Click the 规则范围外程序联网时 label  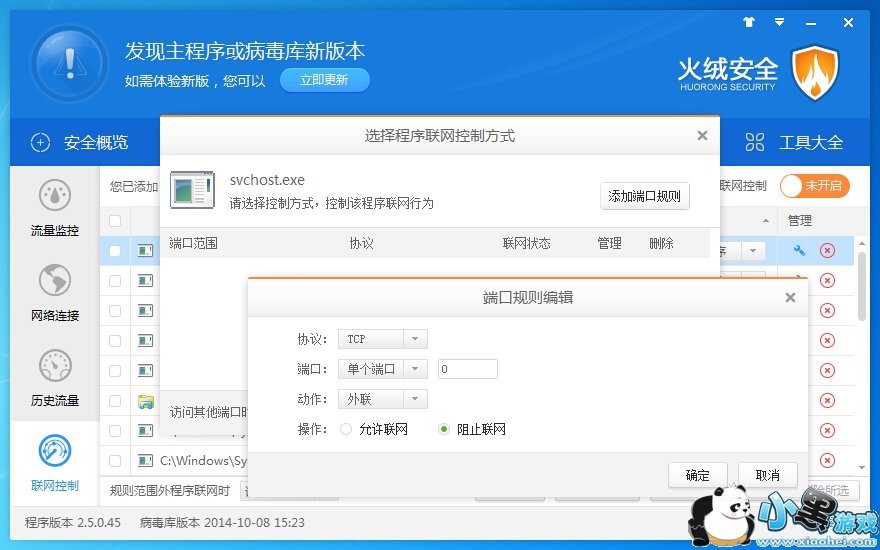[170, 491]
